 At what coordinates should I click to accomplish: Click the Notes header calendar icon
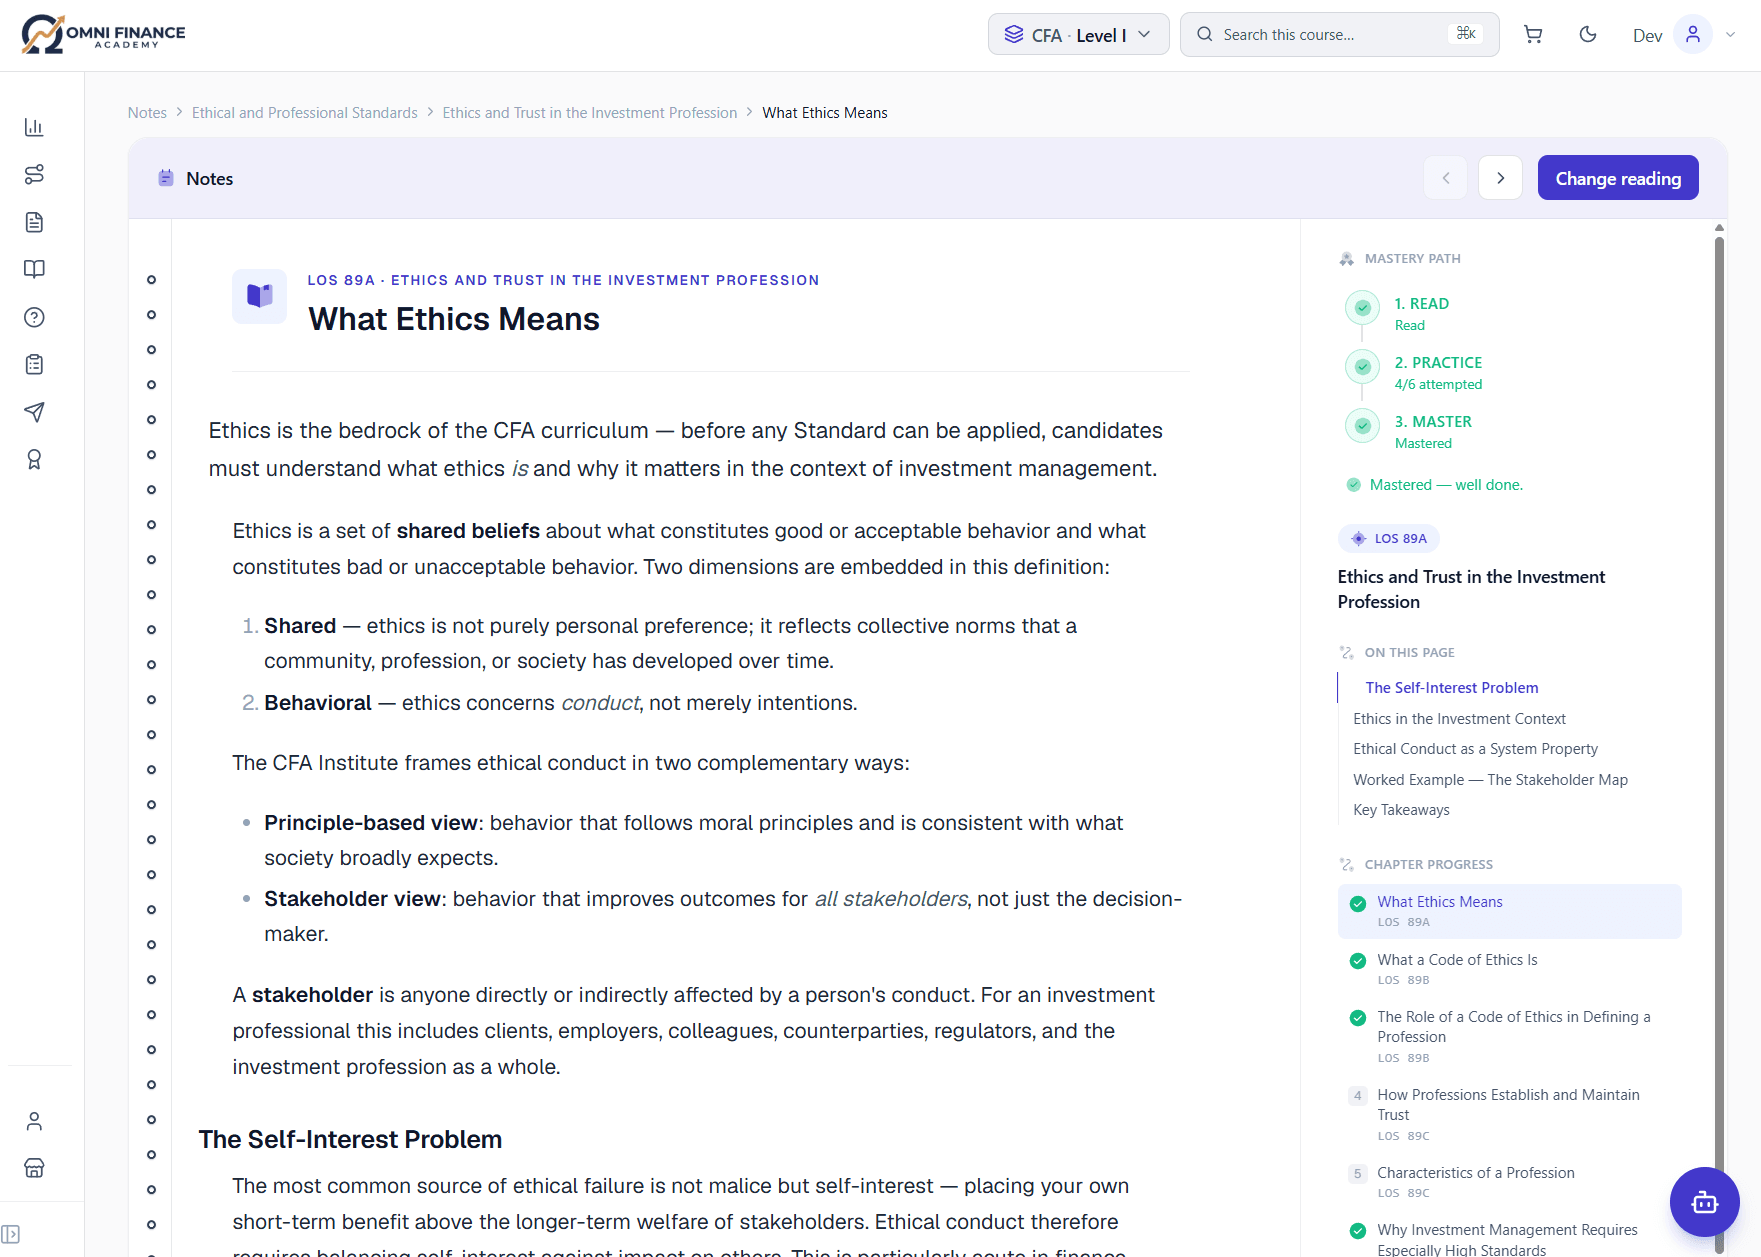tap(166, 178)
